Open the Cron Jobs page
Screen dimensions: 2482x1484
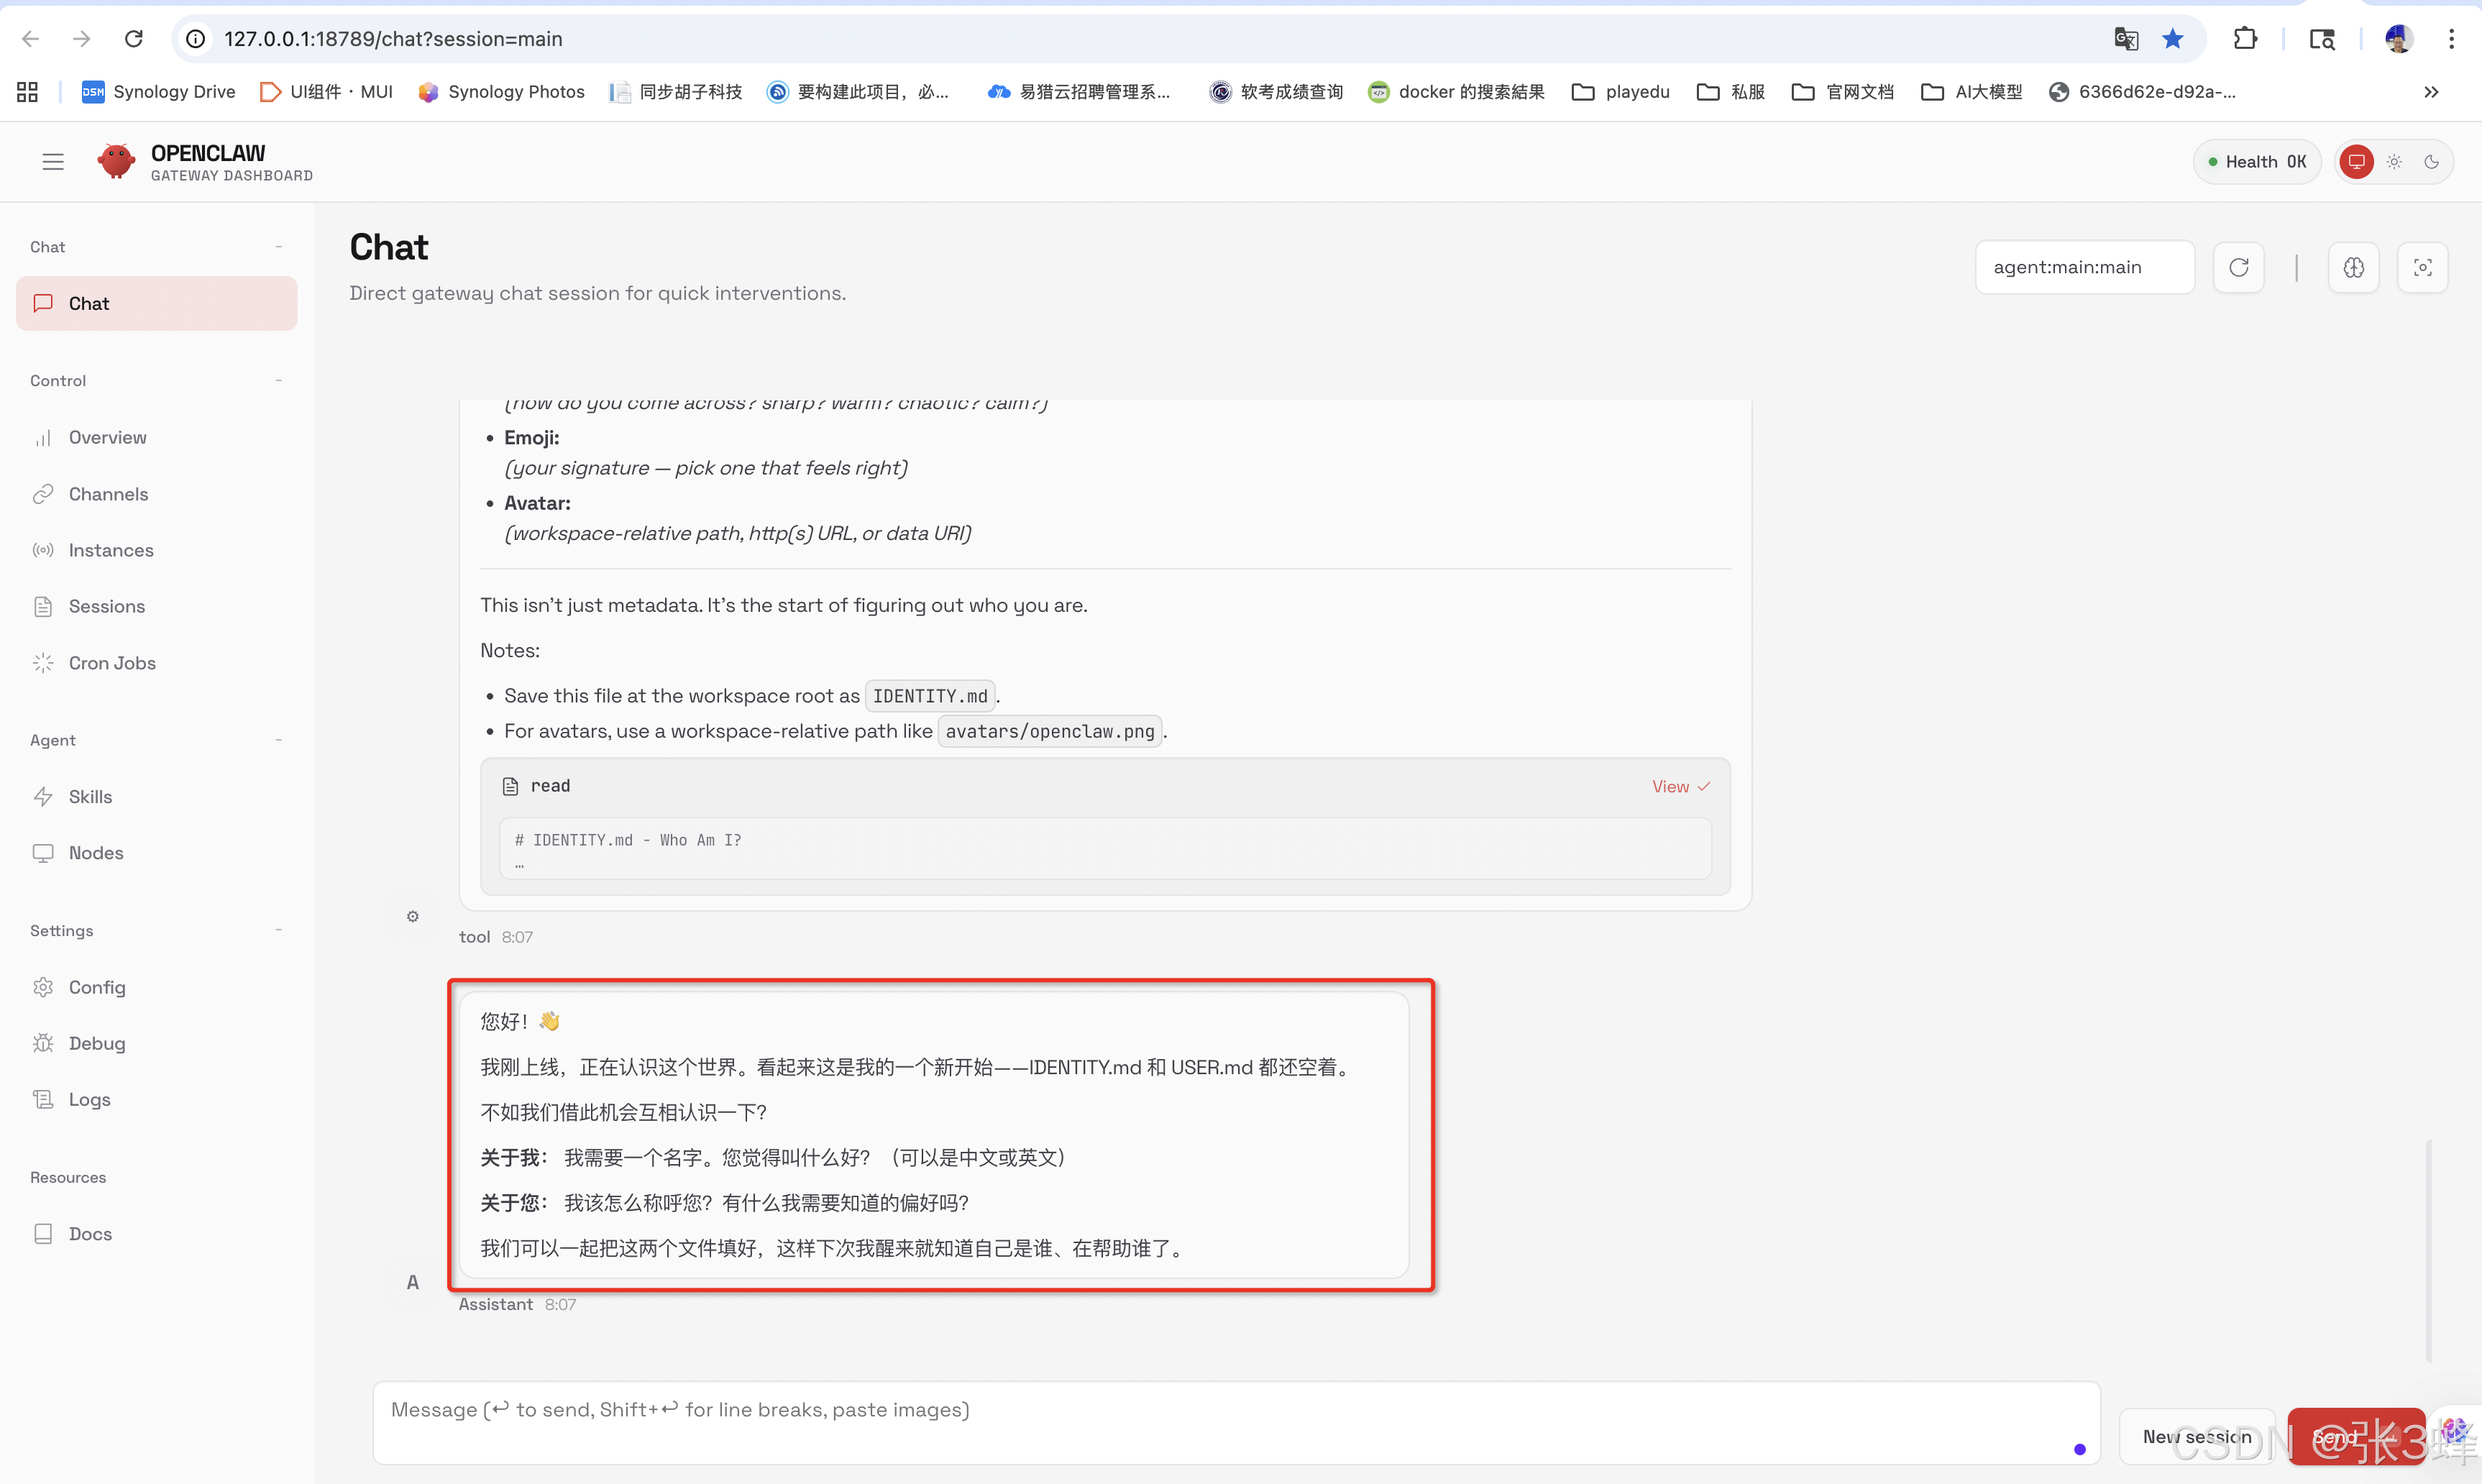pyautogui.click(x=112, y=663)
